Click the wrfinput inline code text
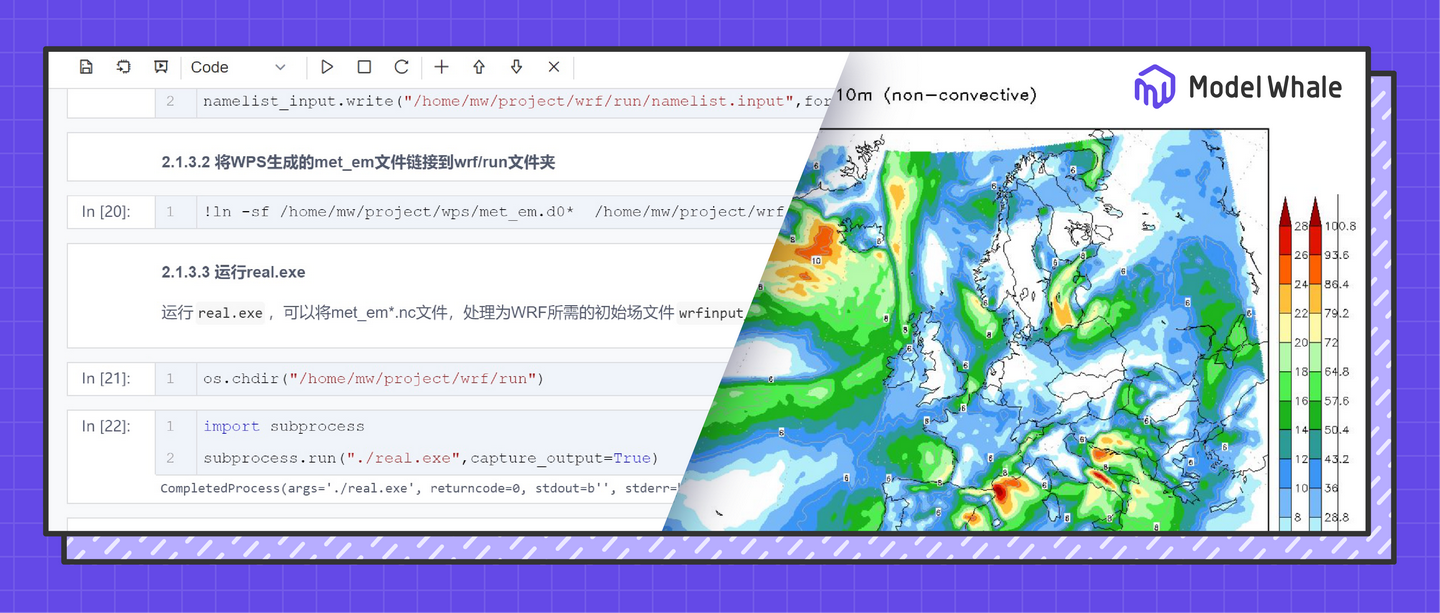Viewport: 1440px width, 613px height. pos(712,313)
